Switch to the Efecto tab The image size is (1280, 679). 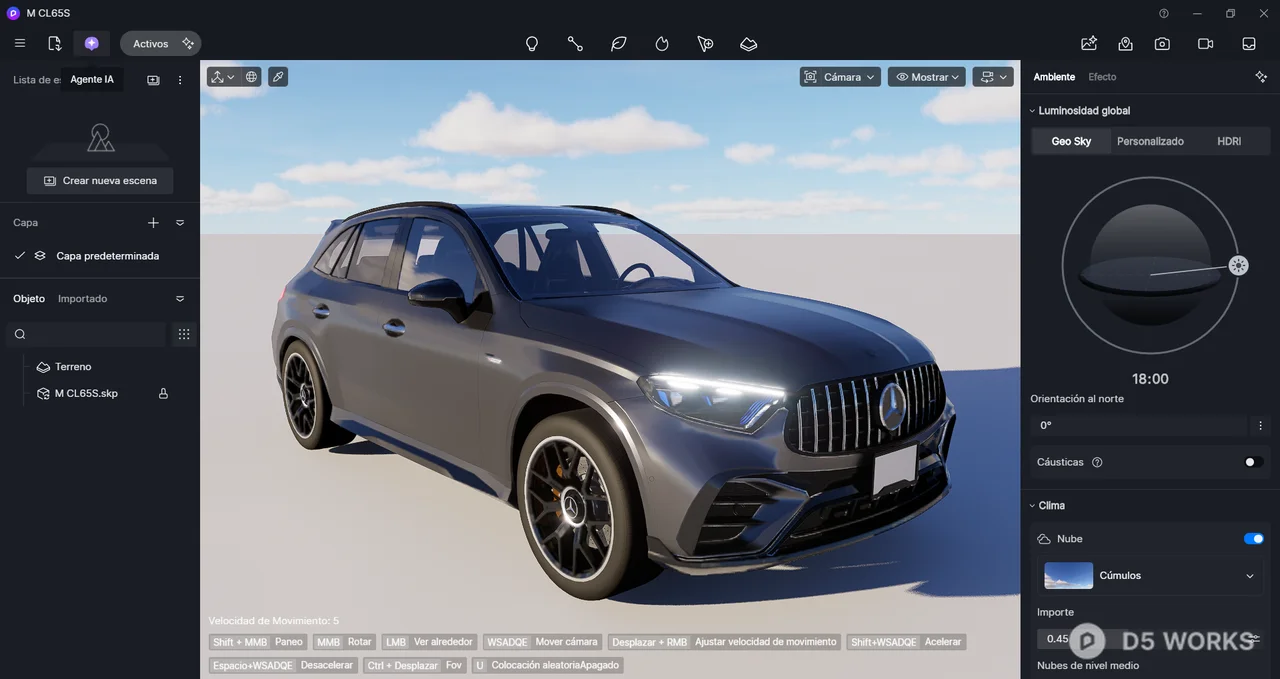[x=1102, y=77]
